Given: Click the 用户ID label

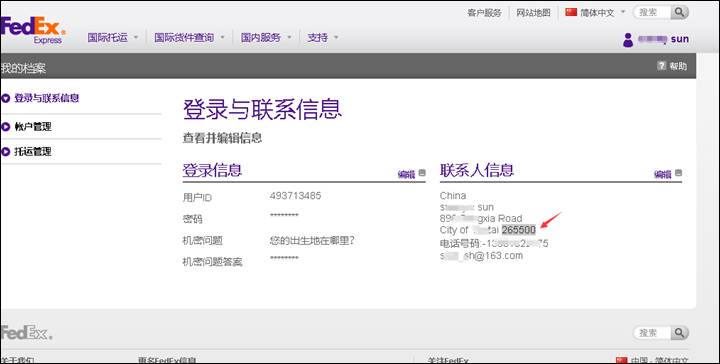Looking at the screenshot, I should click(x=197, y=198).
